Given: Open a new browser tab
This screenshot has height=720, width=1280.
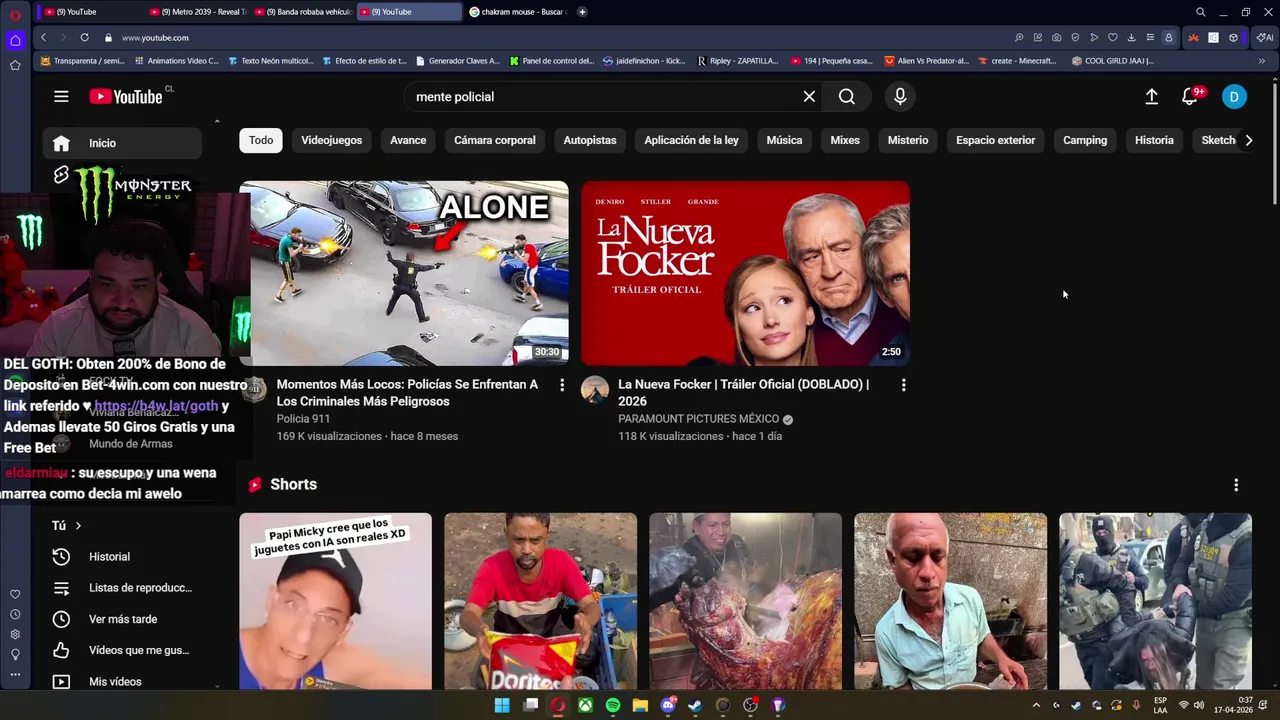Looking at the screenshot, I should coord(582,12).
